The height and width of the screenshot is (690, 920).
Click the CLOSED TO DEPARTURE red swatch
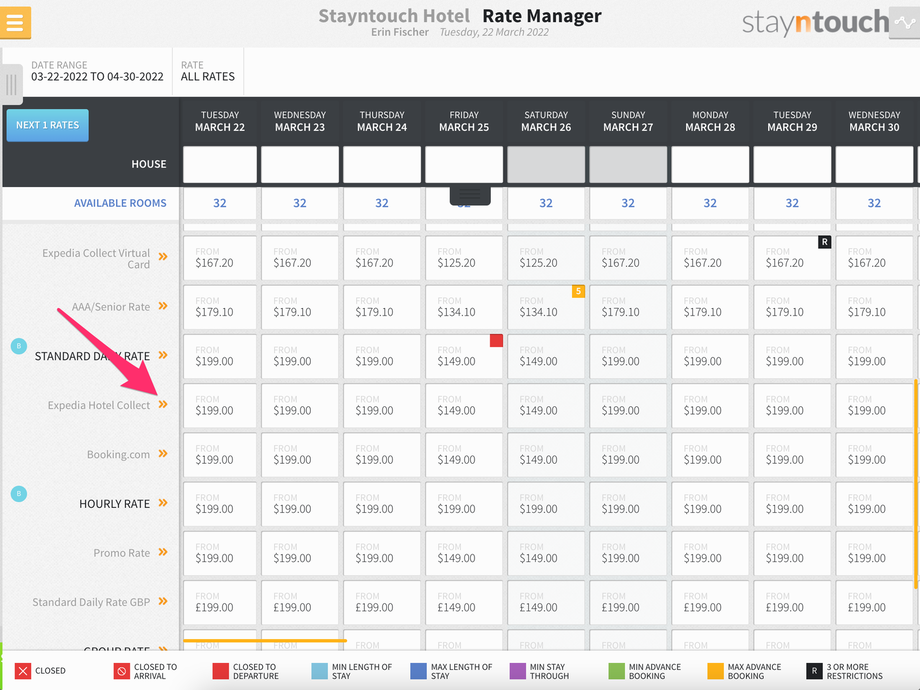coord(221,671)
